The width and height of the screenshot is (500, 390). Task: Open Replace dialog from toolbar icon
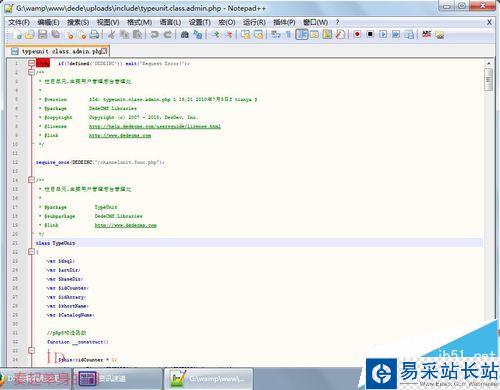click(x=198, y=34)
